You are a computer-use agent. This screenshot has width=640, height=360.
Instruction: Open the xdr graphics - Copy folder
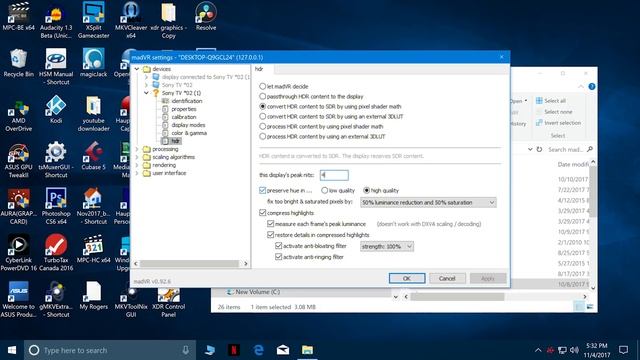pos(168,20)
